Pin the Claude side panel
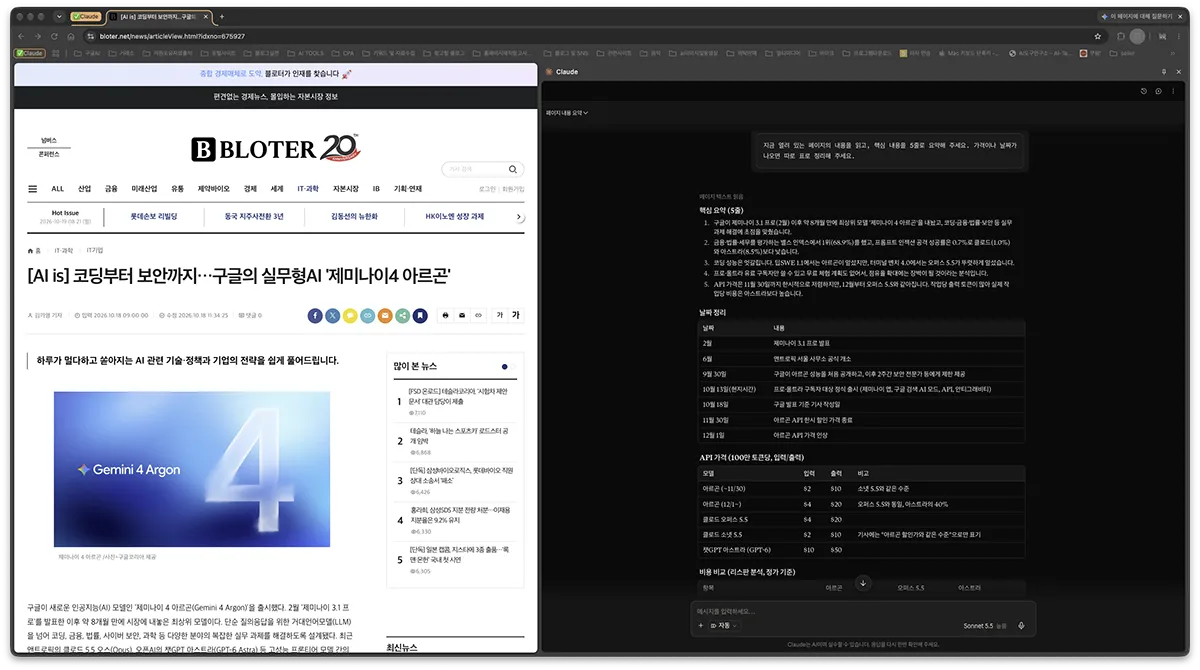Screen dimensions: 1200x670 [x=1163, y=72]
